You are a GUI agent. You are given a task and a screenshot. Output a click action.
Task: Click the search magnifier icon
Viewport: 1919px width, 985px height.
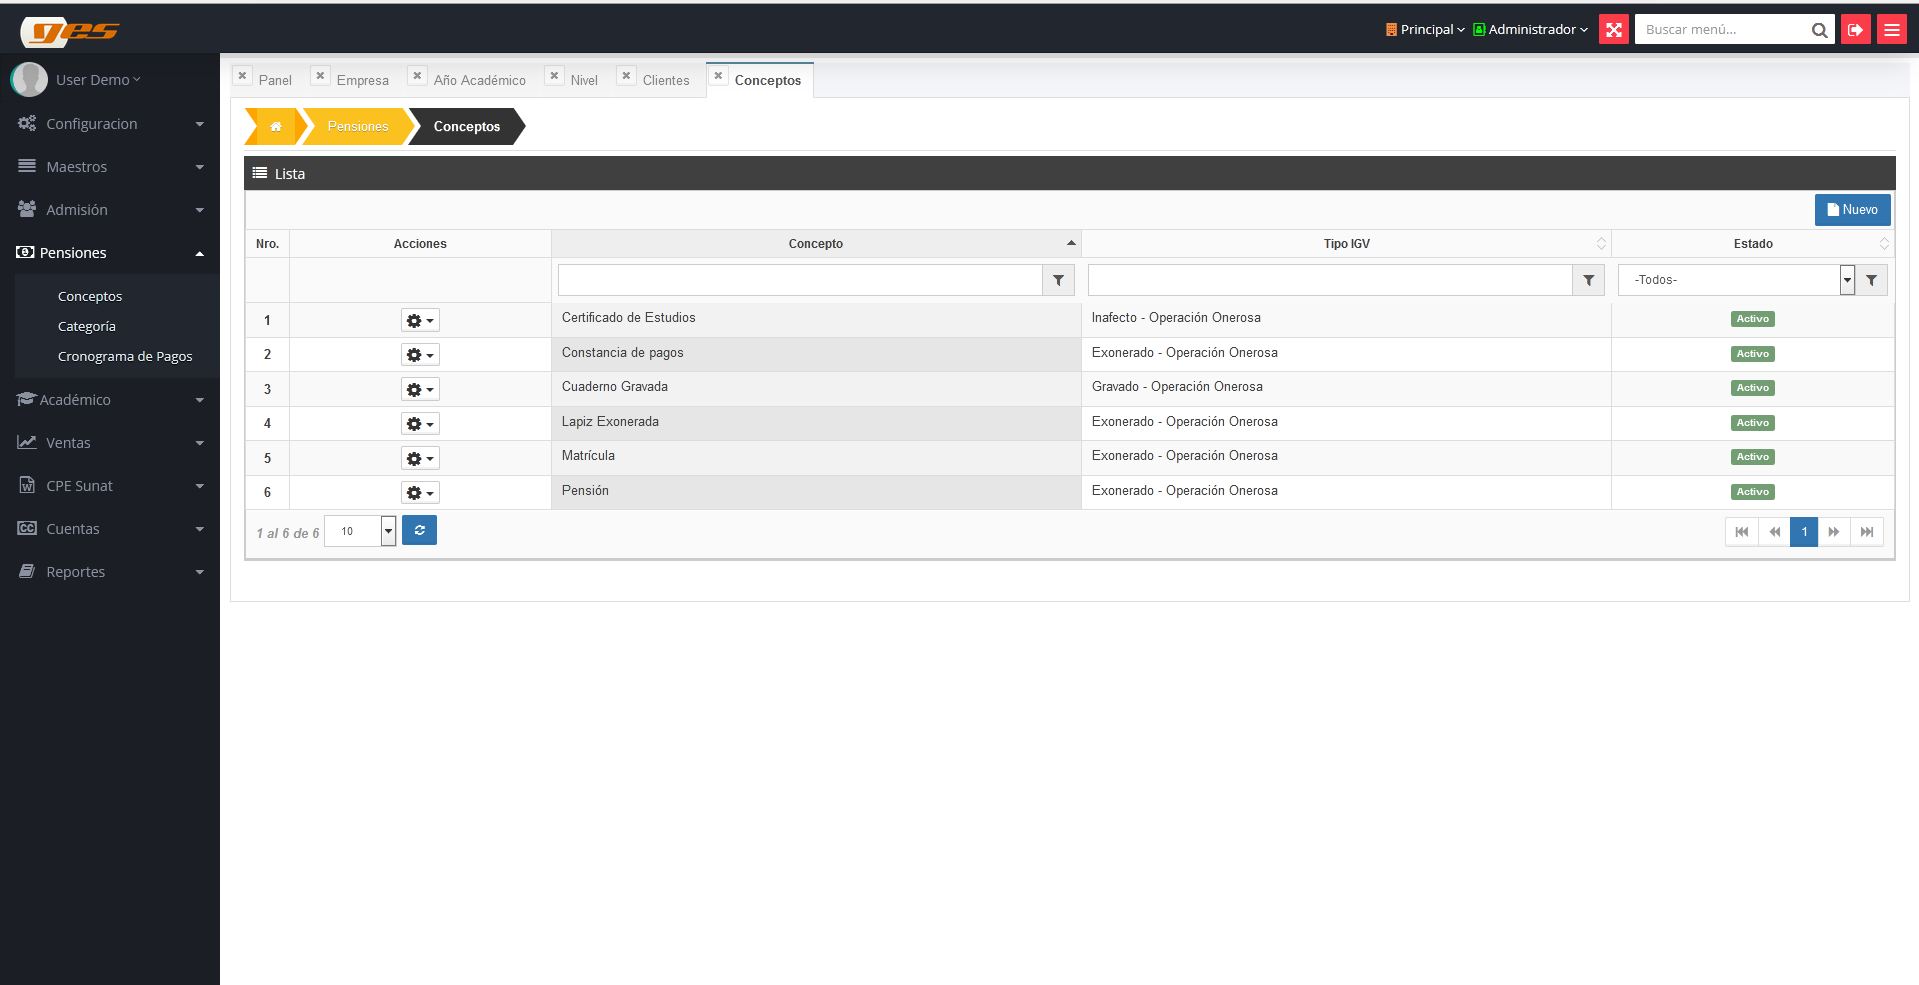click(1819, 30)
